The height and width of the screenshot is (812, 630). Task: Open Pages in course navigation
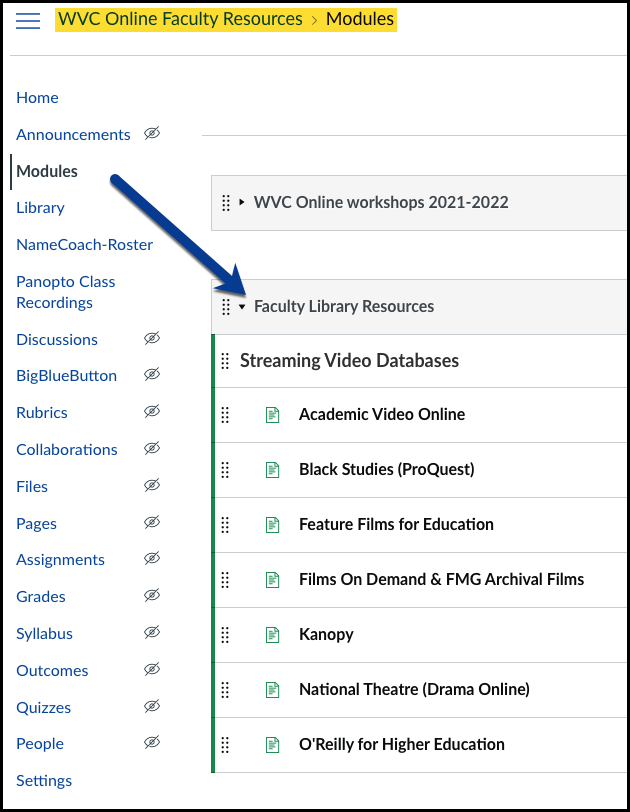point(36,524)
